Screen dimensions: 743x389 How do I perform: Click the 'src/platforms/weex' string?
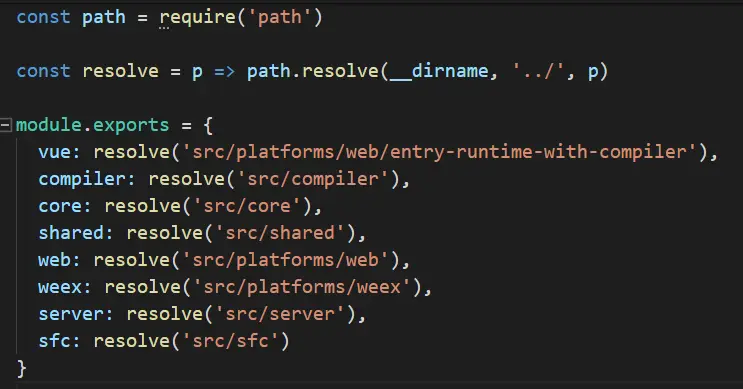[x=302, y=288]
